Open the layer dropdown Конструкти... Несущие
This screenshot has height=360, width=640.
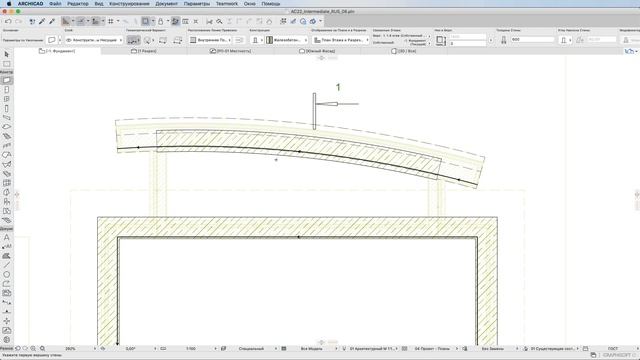click(x=94, y=40)
